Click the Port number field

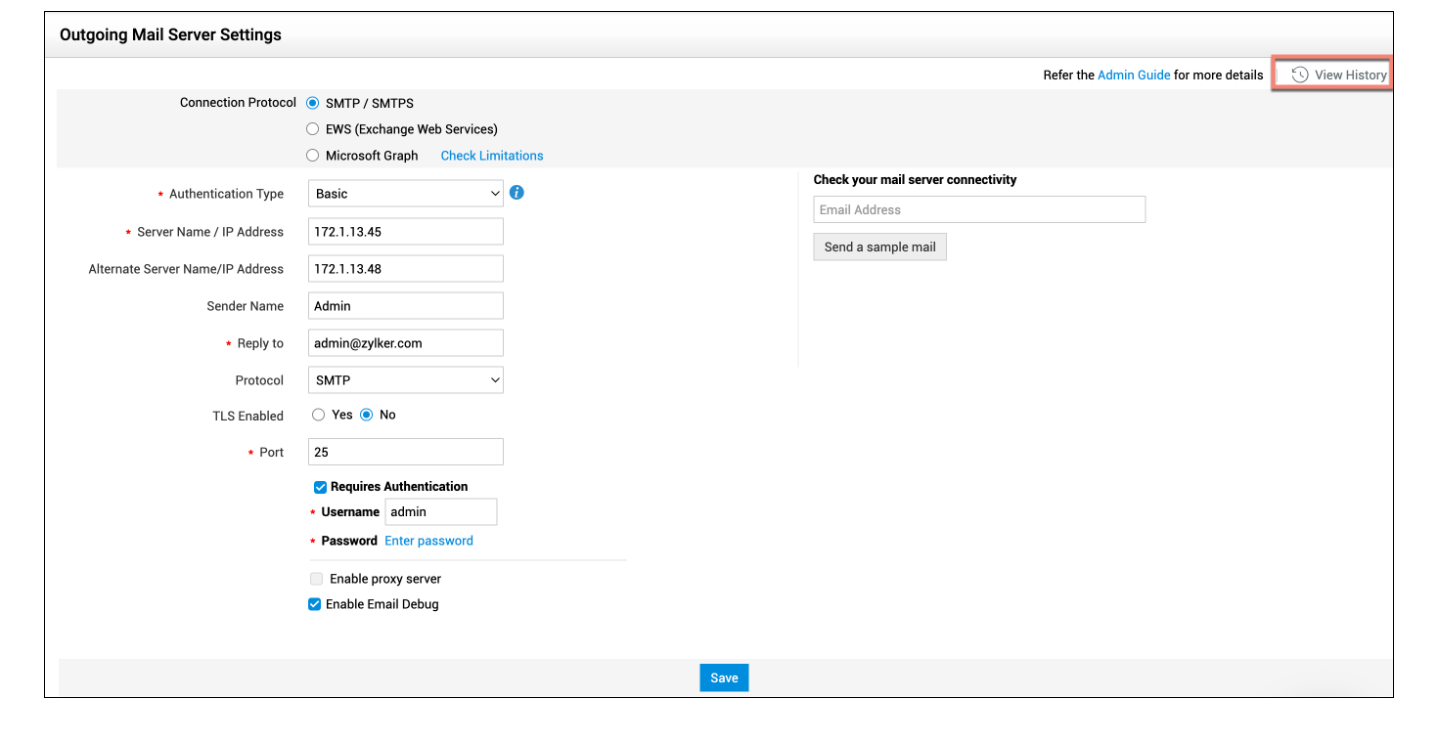pos(405,452)
